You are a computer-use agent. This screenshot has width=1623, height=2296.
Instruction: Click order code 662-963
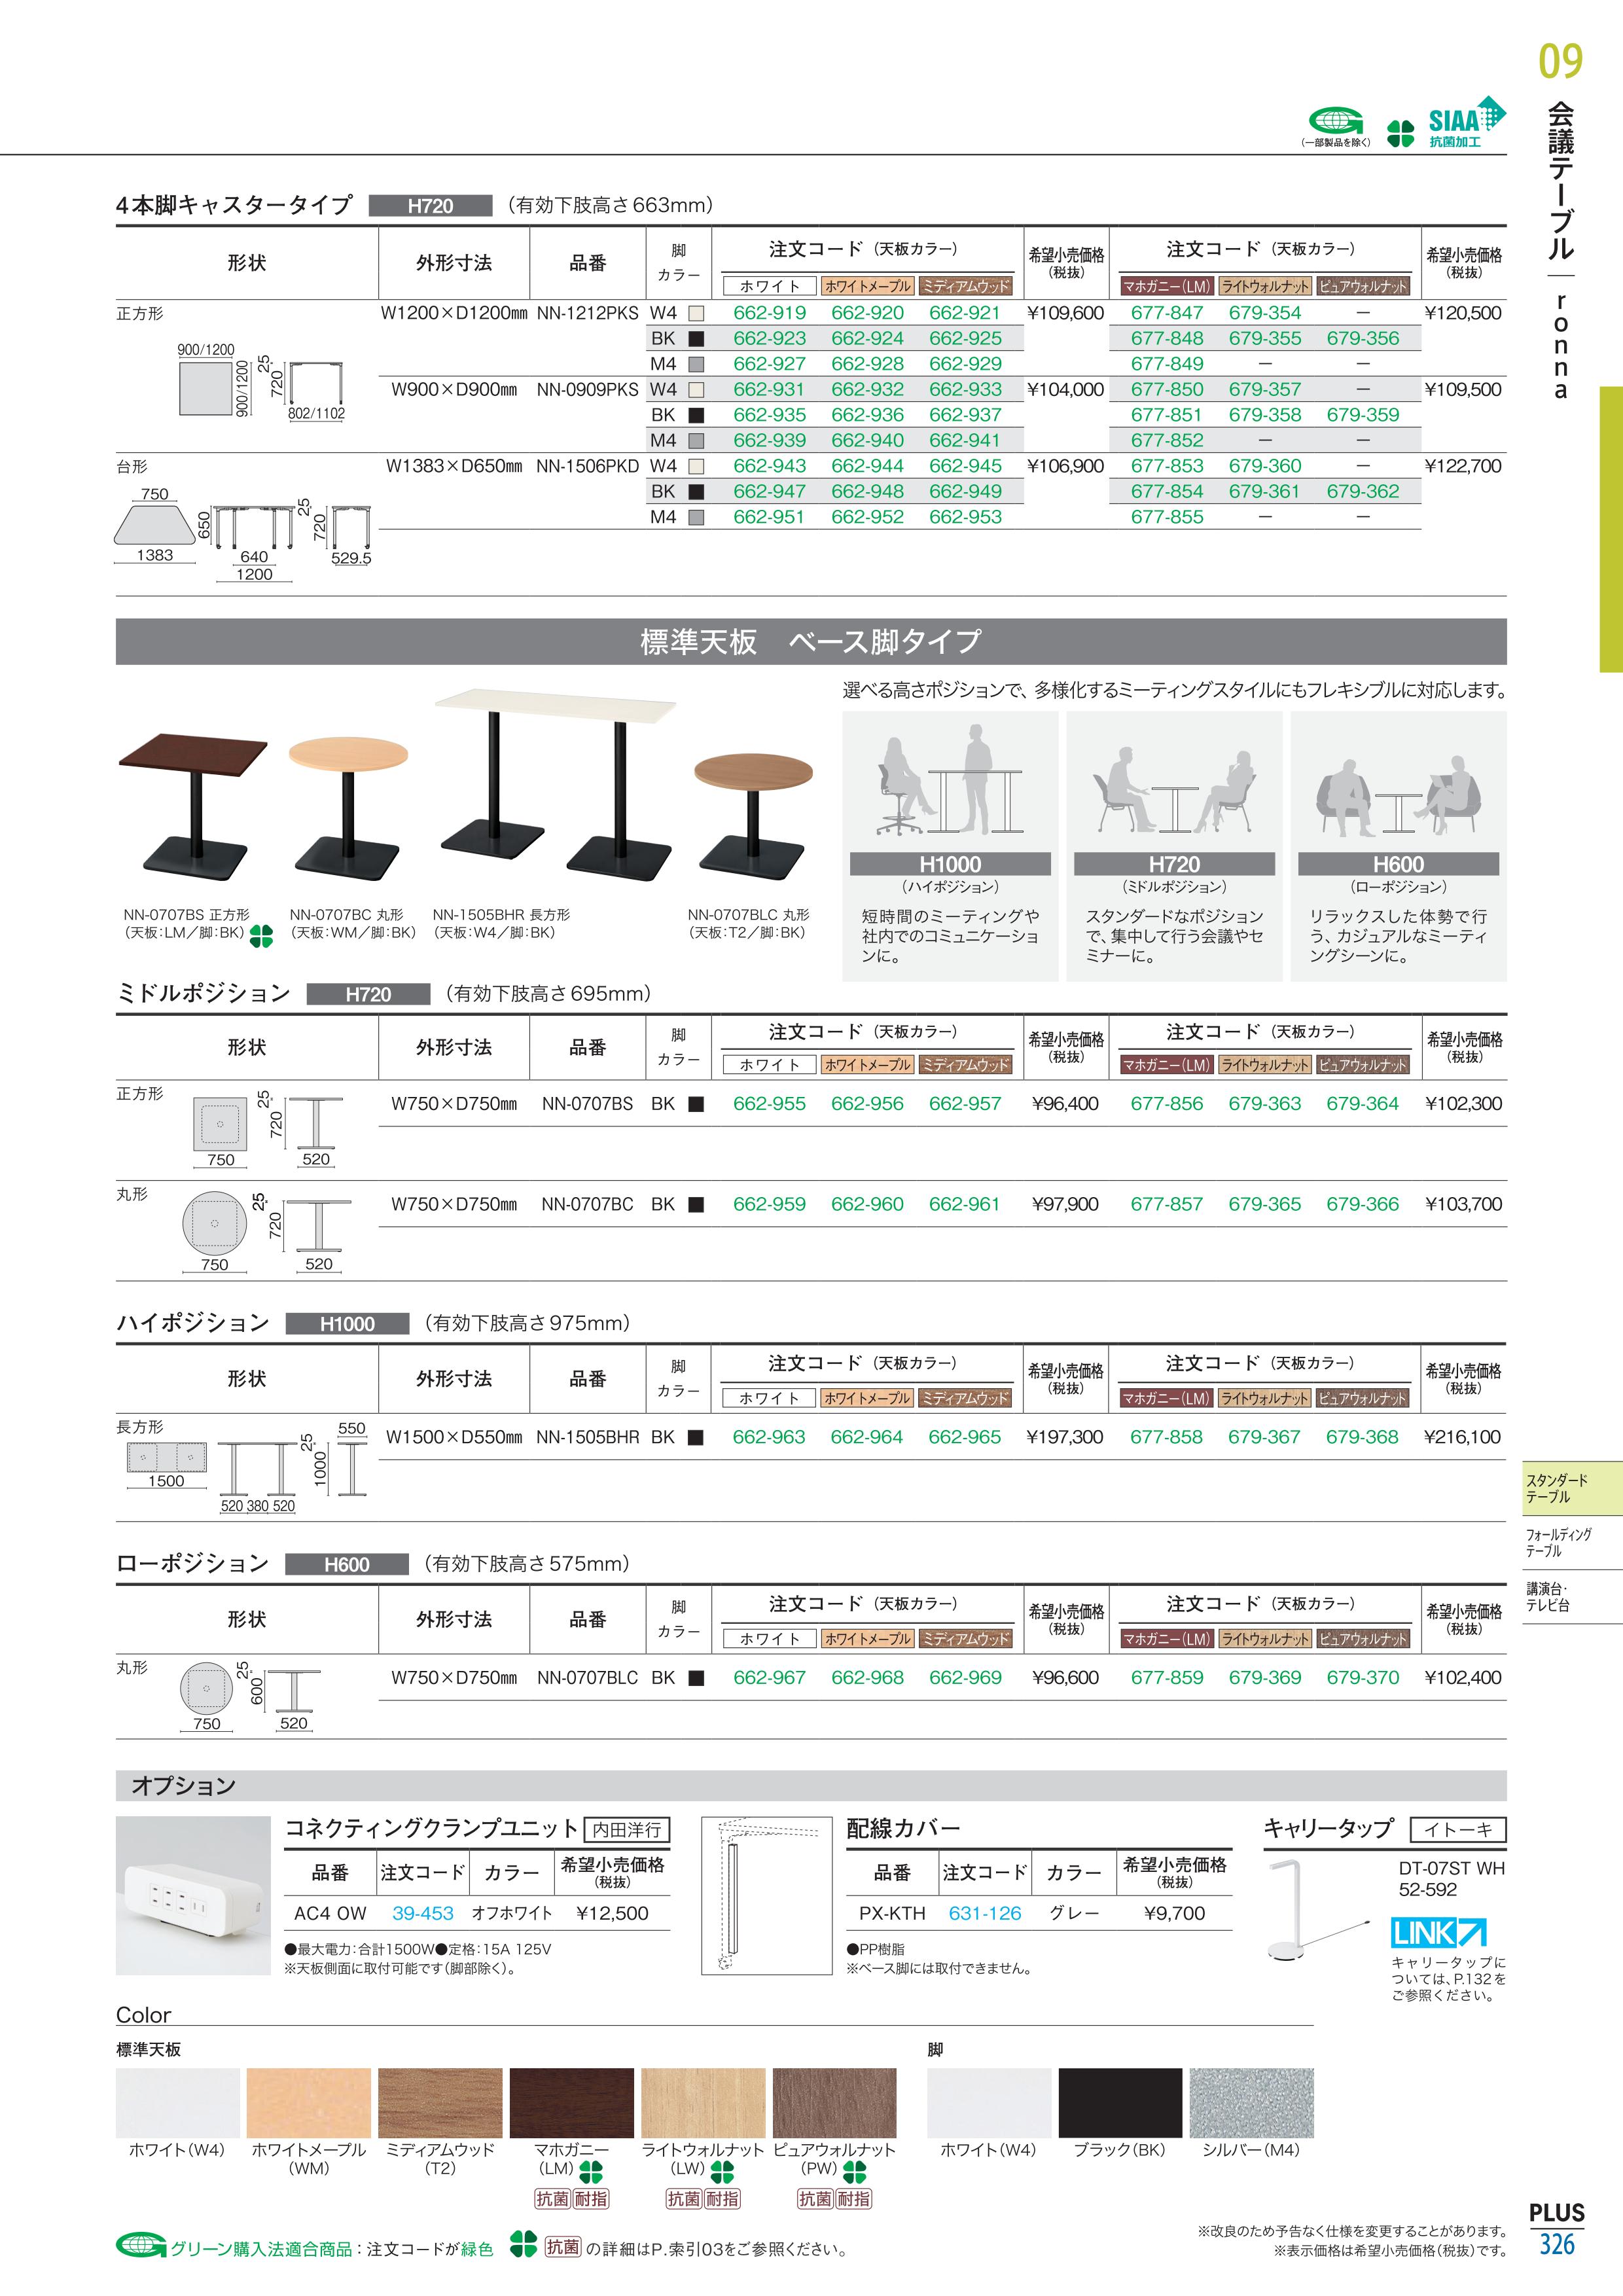(x=769, y=1437)
